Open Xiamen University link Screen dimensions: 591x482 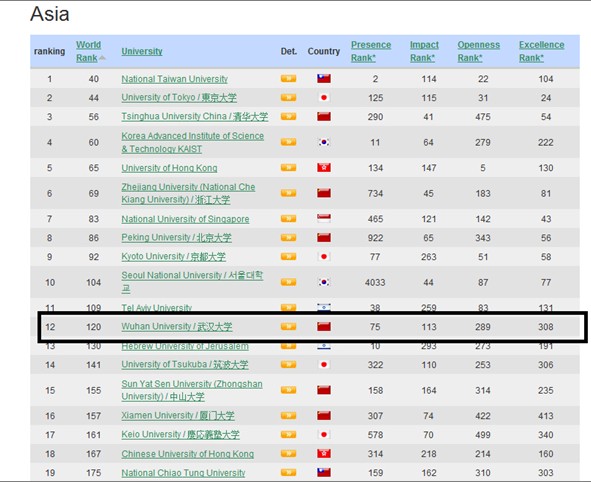(x=178, y=416)
